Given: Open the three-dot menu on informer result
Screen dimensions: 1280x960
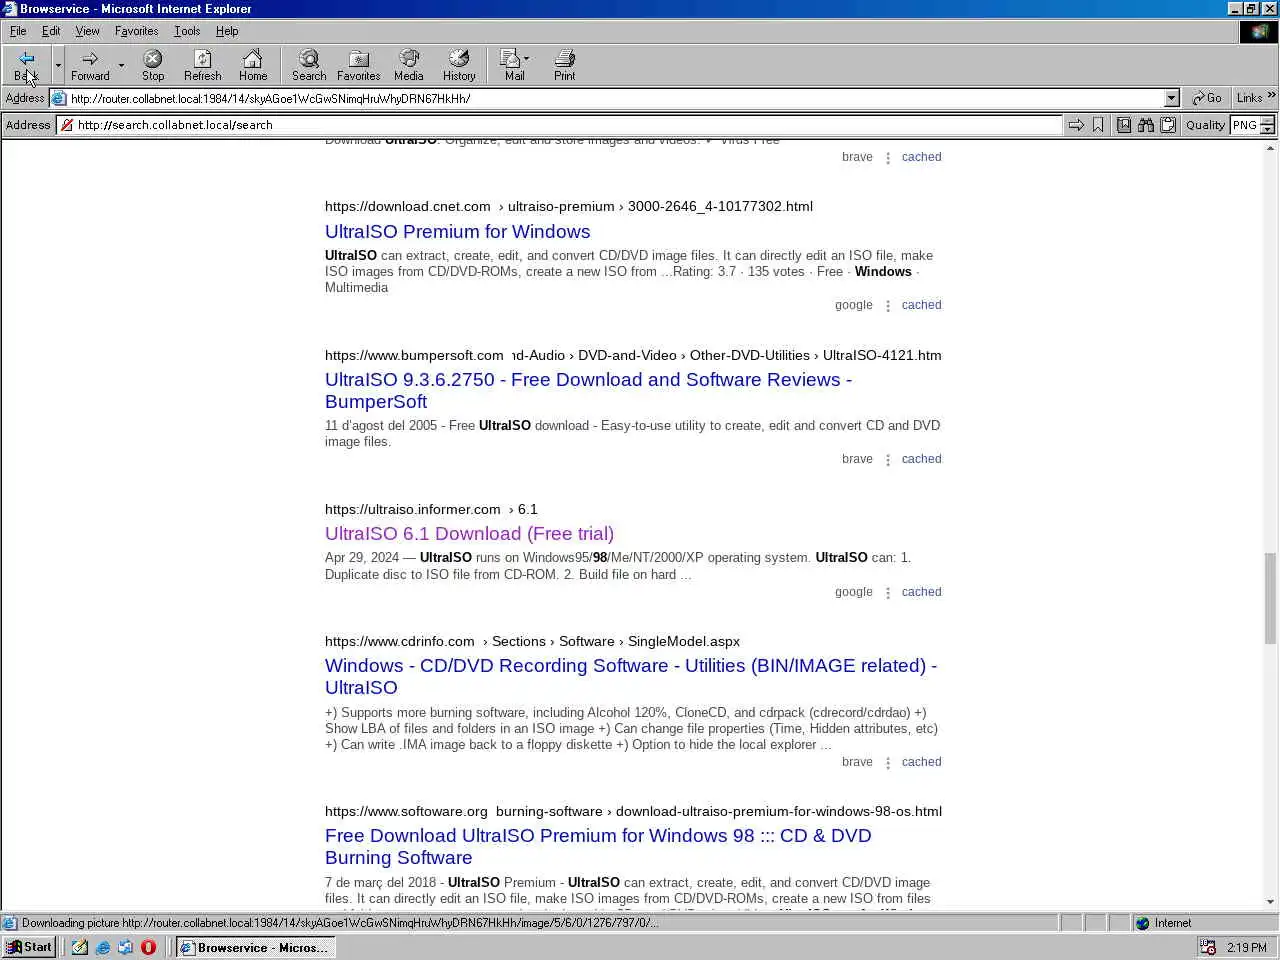Looking at the screenshot, I should [x=888, y=593].
